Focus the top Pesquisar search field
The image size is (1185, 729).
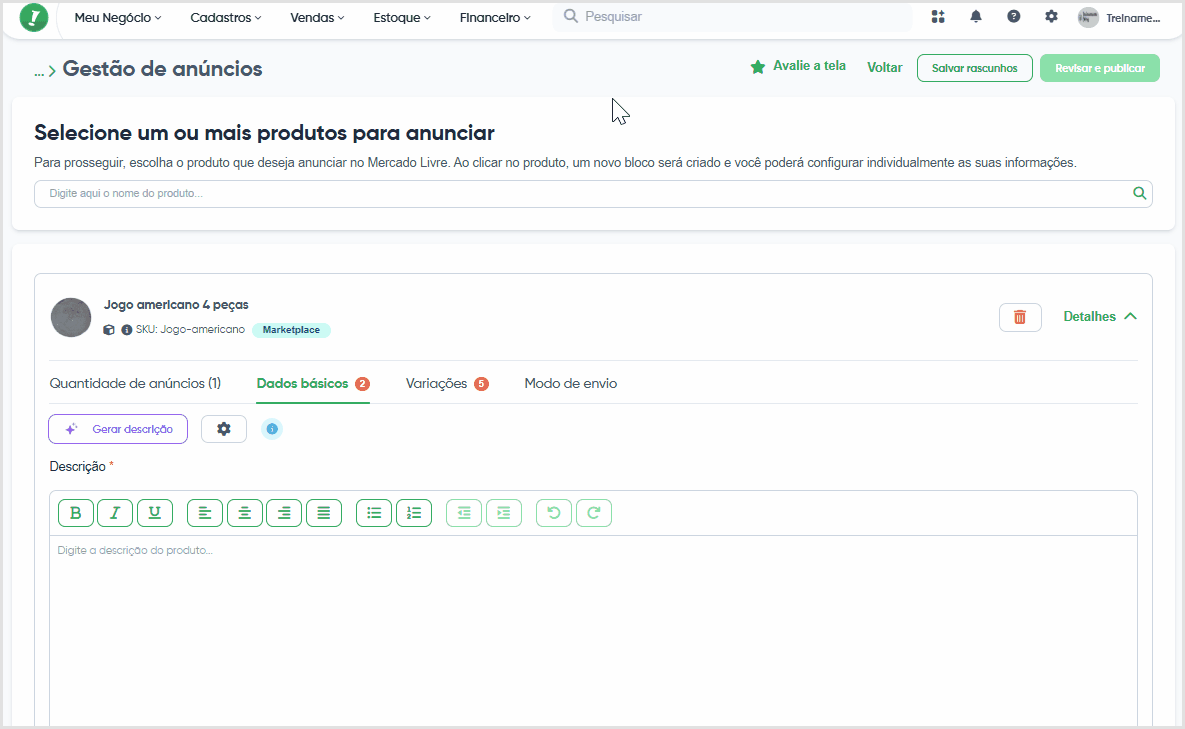point(733,17)
